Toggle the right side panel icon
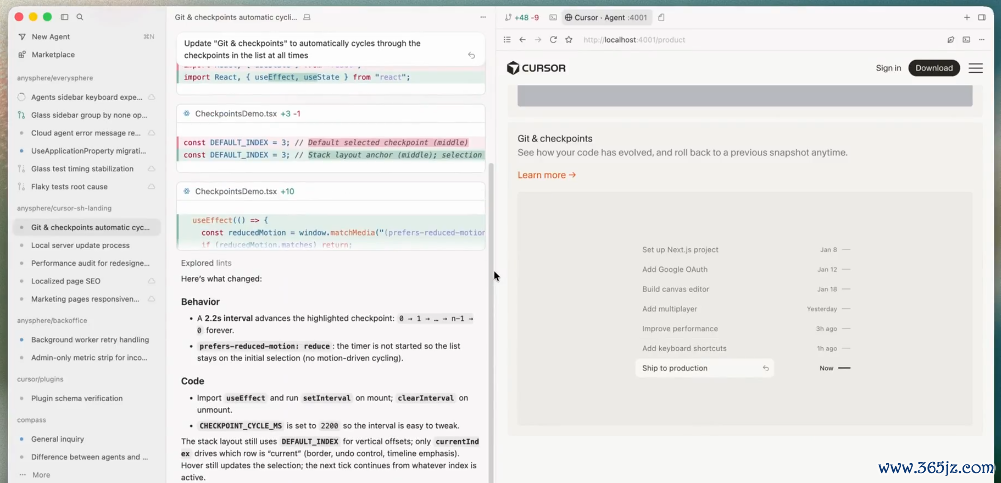The height and width of the screenshot is (483, 1001). pyautogui.click(x=982, y=17)
